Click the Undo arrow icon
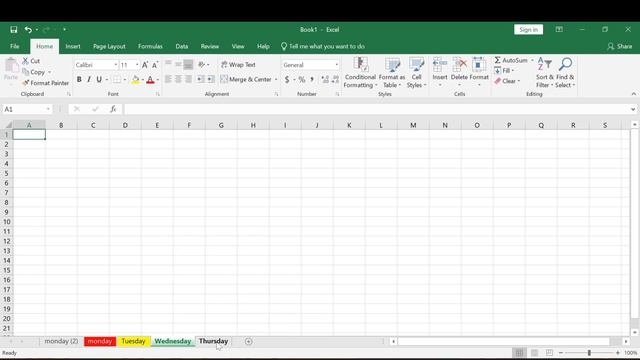This screenshot has height=360, width=640. (x=28, y=29)
